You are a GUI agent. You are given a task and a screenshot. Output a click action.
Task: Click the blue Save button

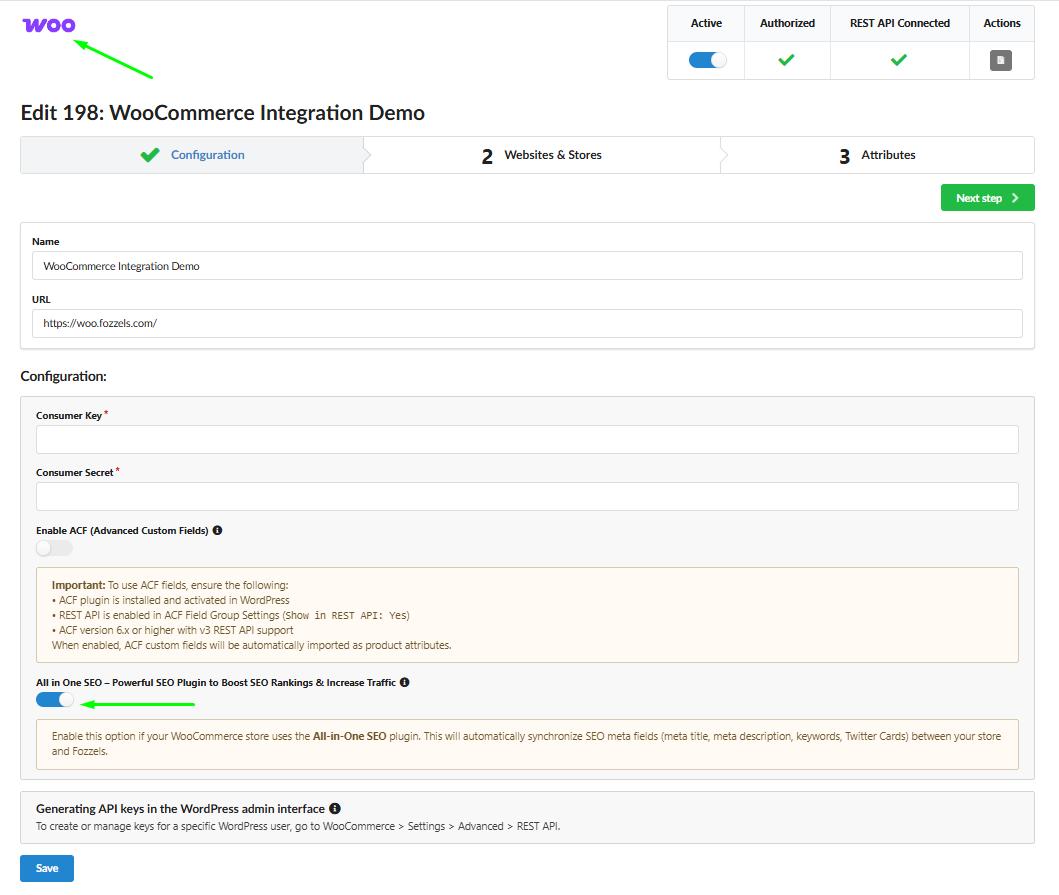pos(47,869)
